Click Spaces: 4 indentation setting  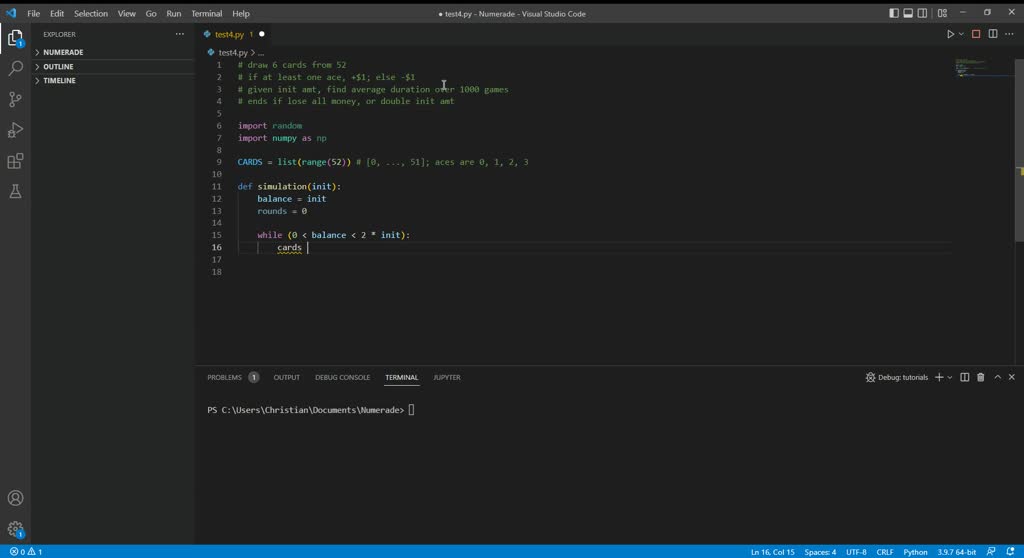tap(820, 552)
